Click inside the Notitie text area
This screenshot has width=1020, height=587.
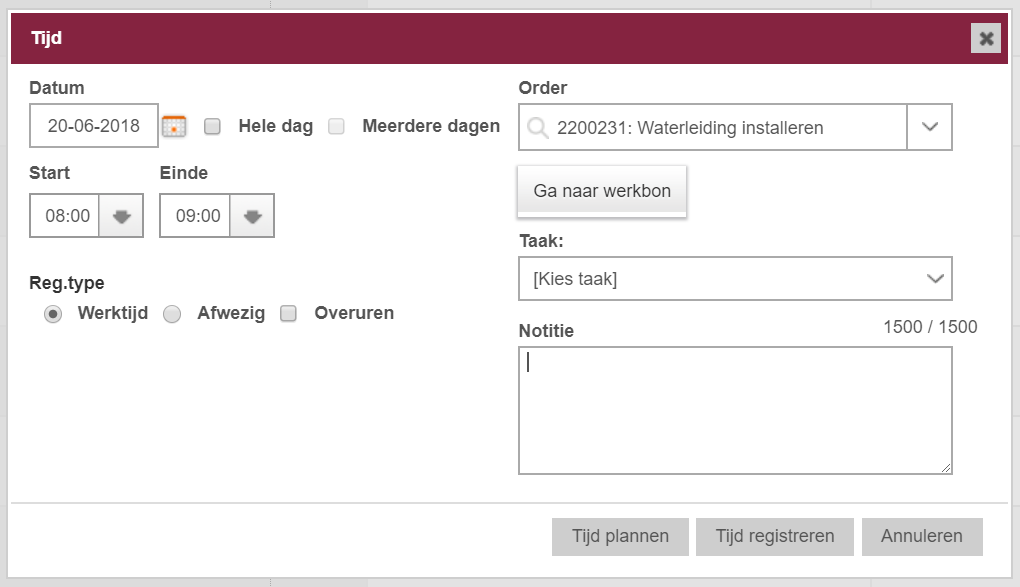[x=735, y=411]
